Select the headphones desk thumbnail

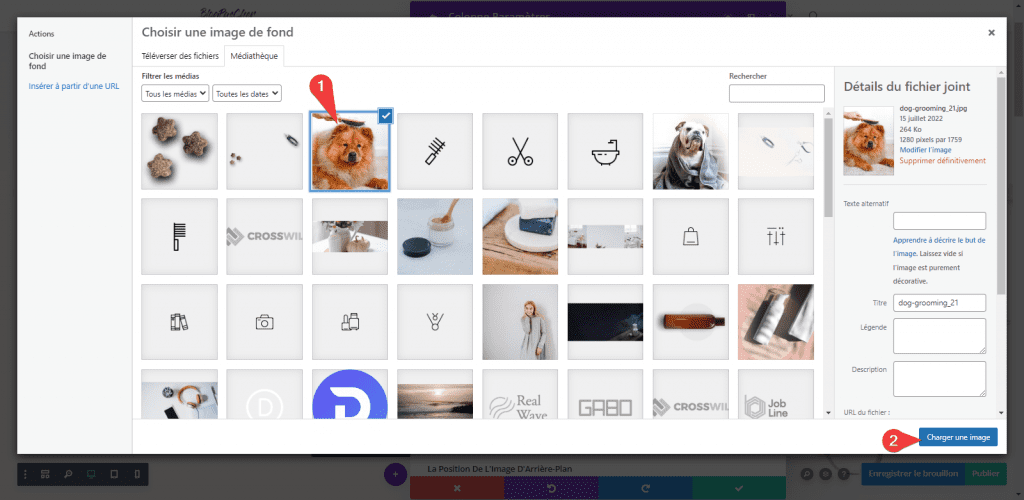click(x=180, y=394)
